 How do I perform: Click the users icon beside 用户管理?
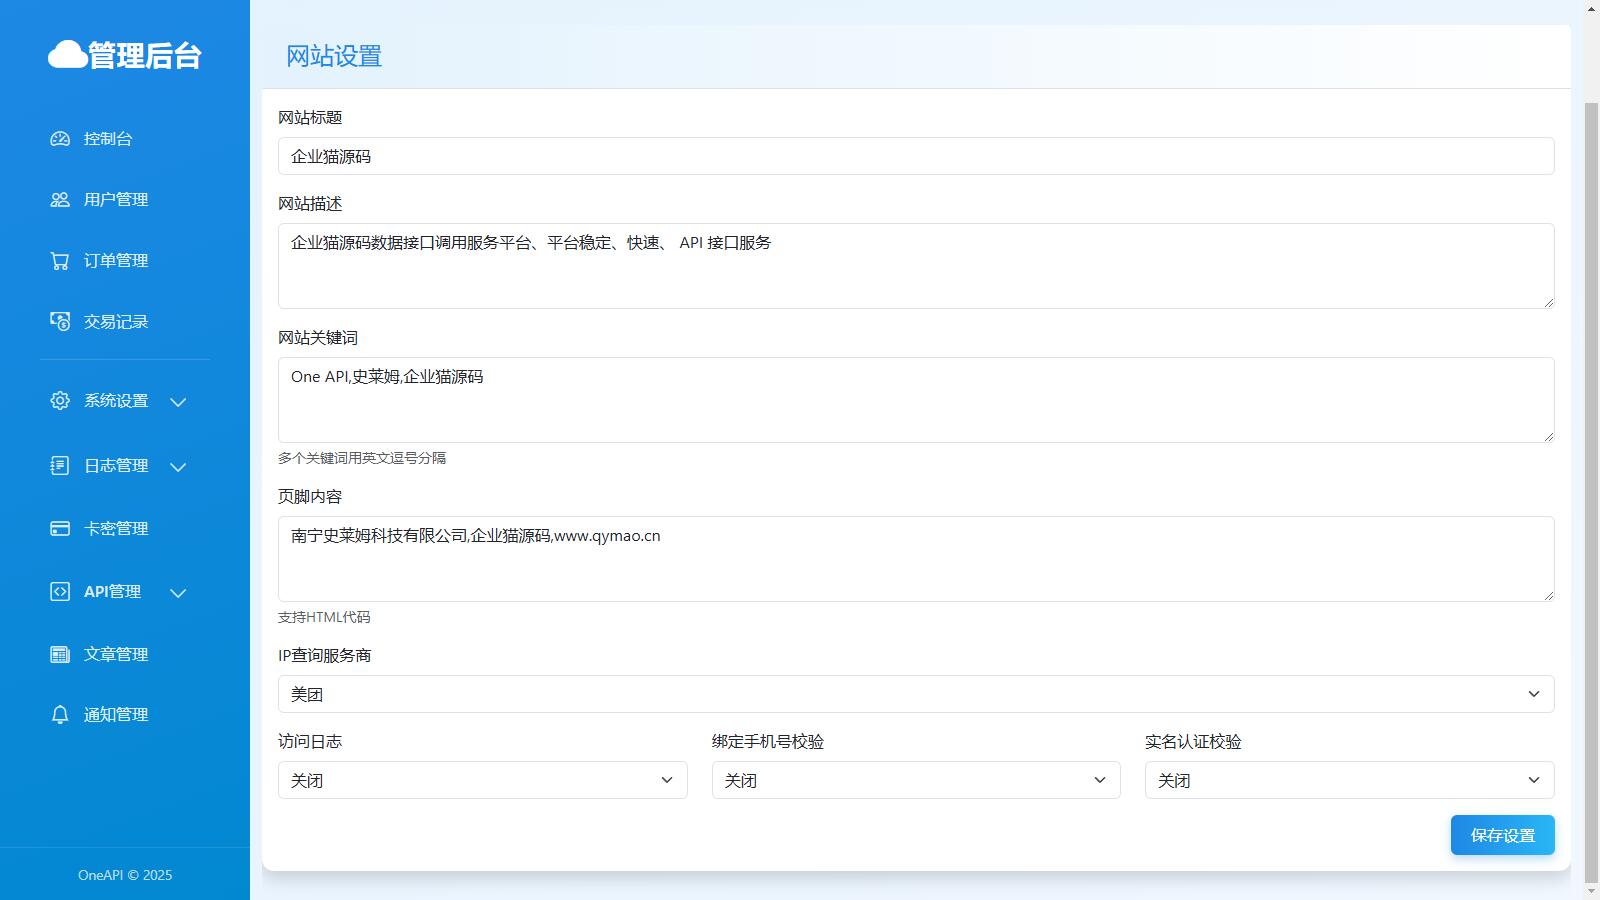pyautogui.click(x=60, y=200)
